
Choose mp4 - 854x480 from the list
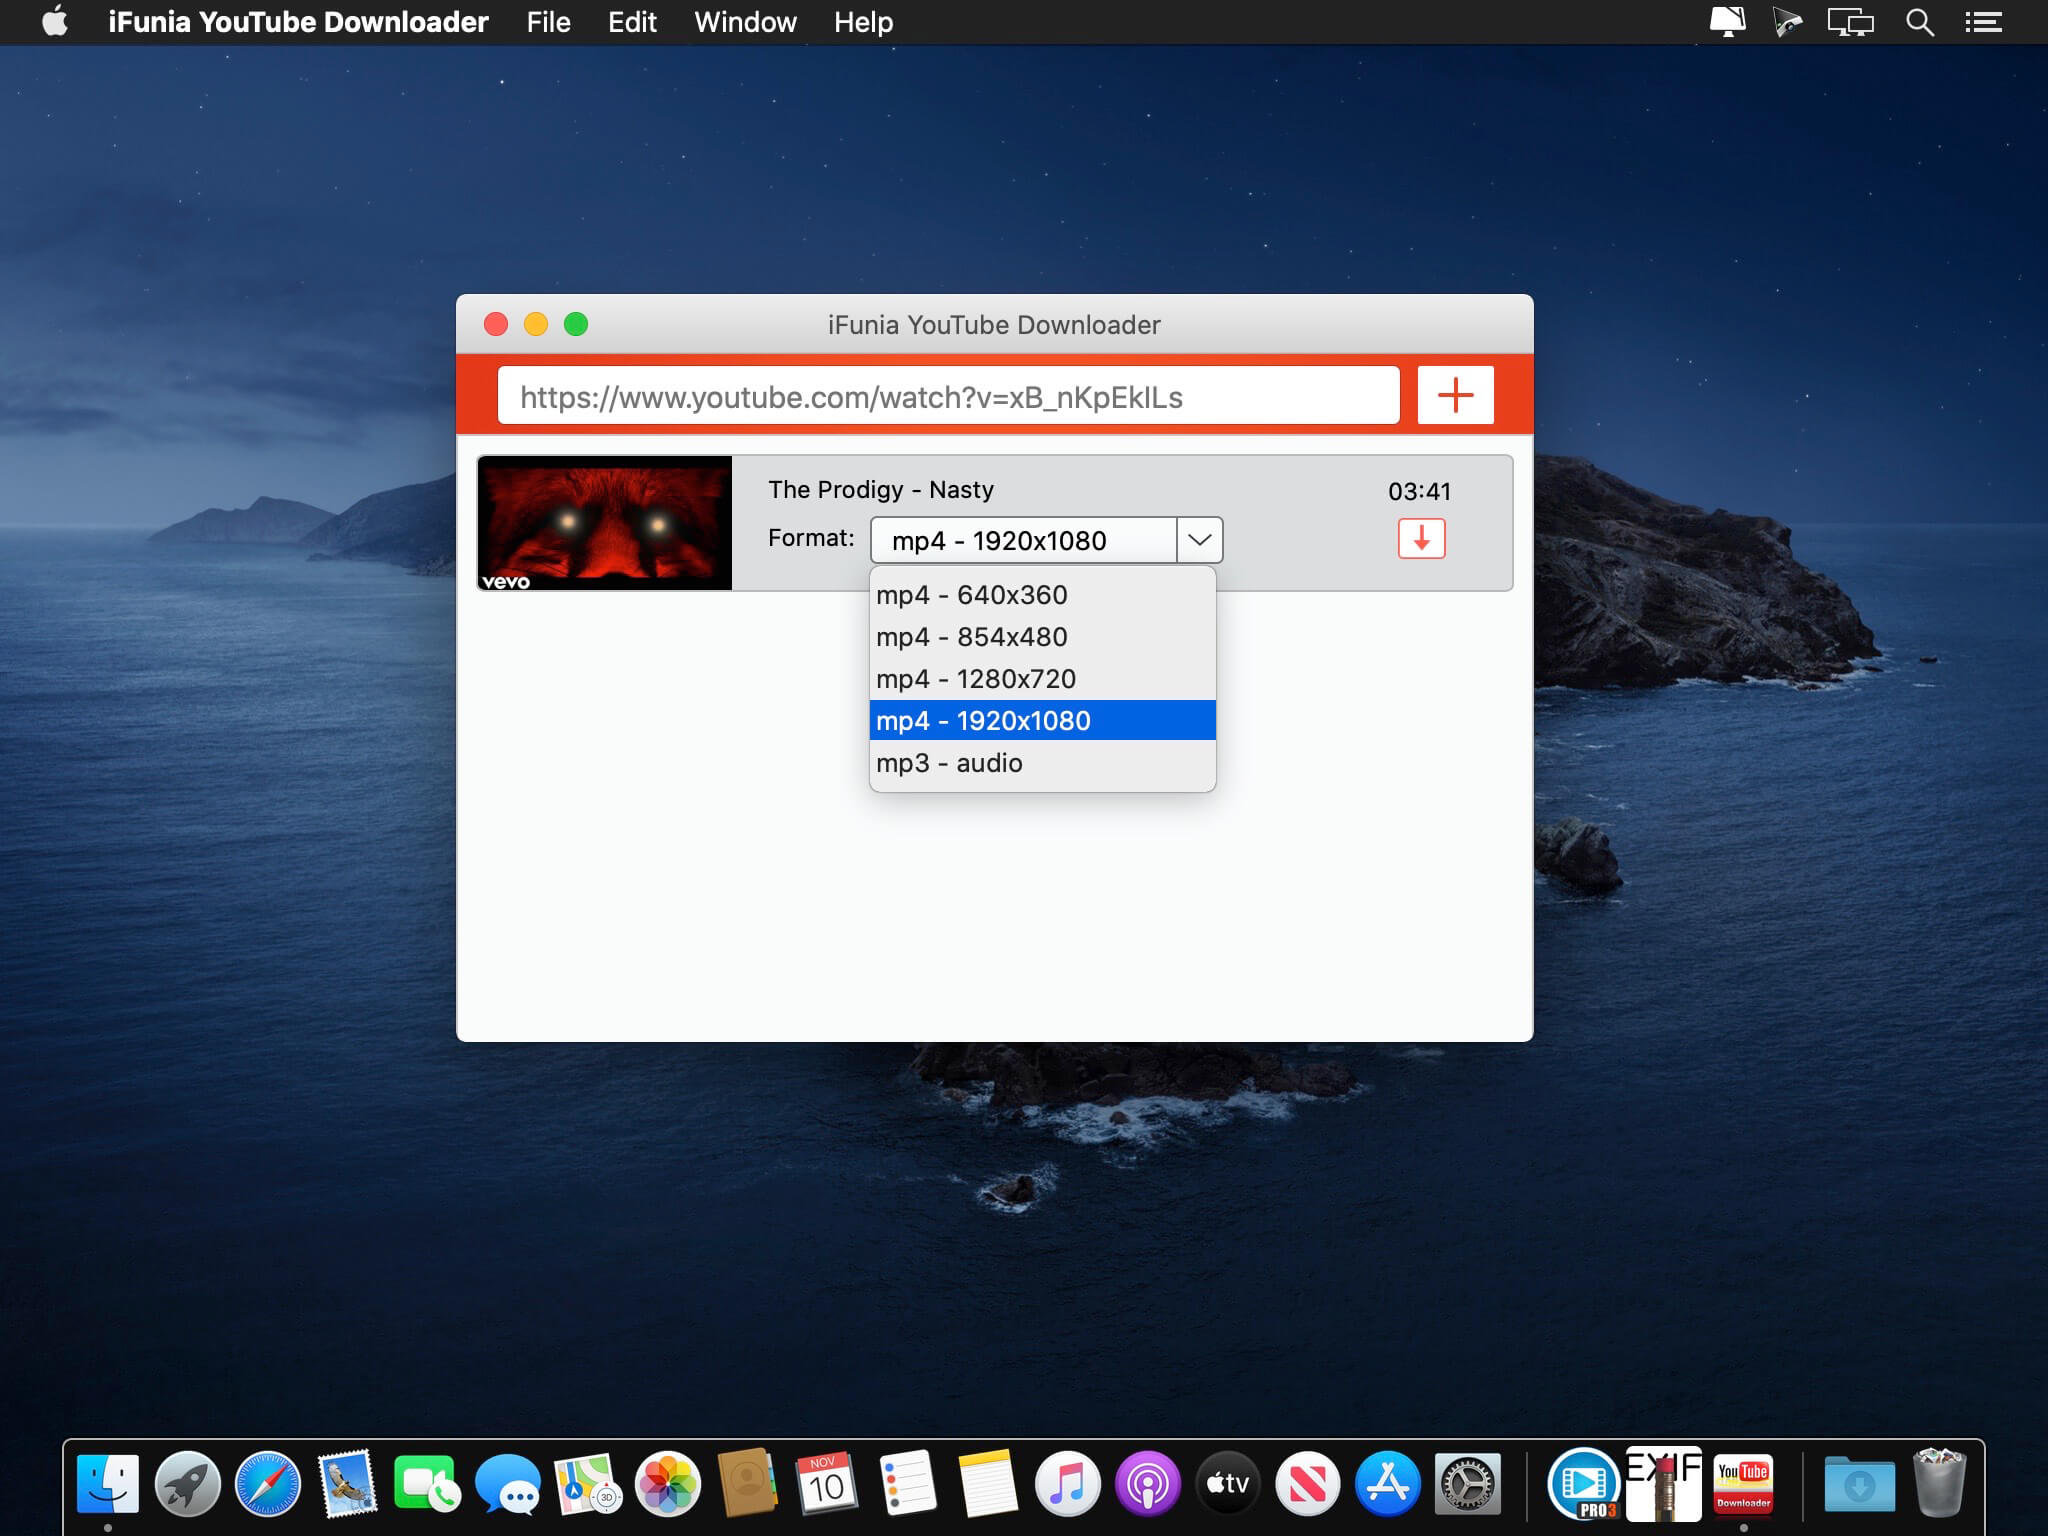click(1042, 637)
